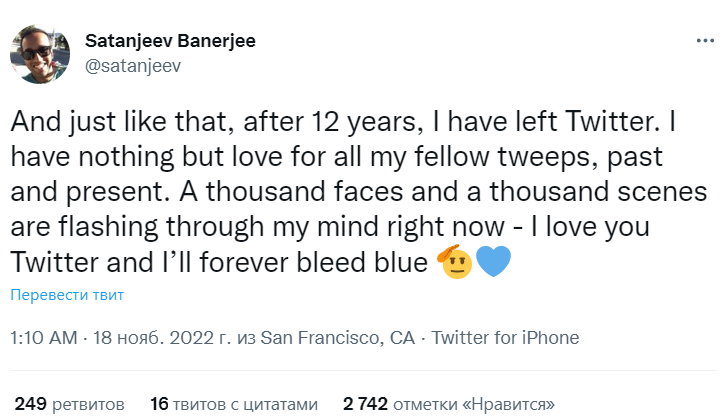Click the Перевести твит translate link
723x418 pixels.
[67, 294]
